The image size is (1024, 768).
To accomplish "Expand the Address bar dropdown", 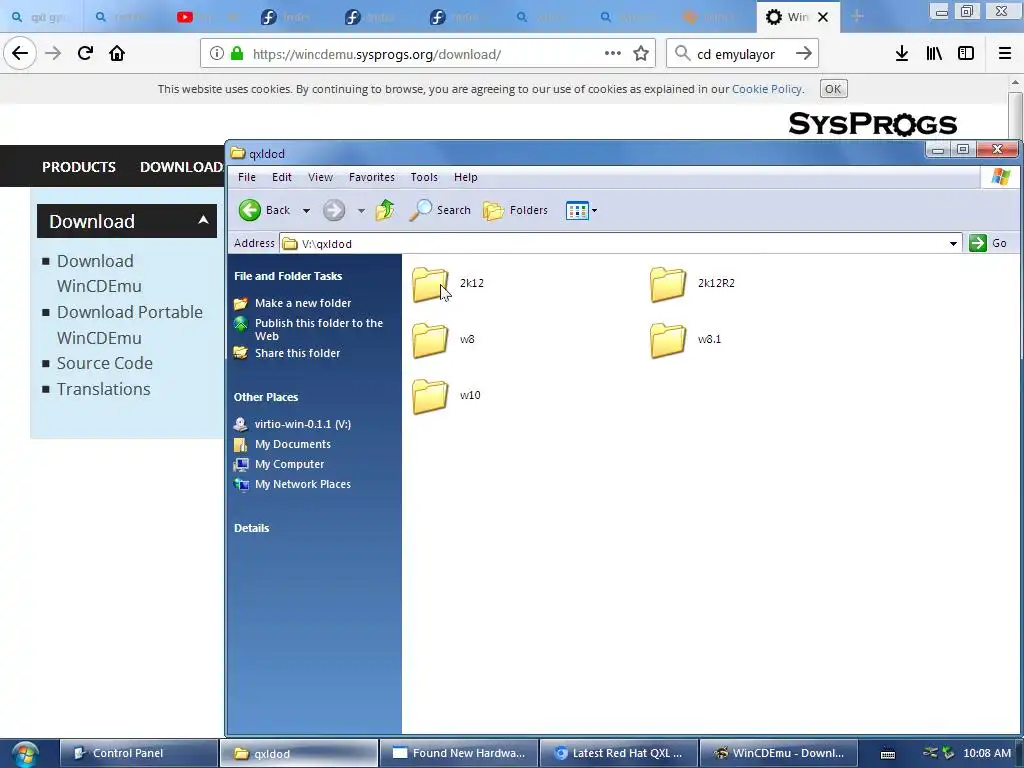I will tap(953, 244).
